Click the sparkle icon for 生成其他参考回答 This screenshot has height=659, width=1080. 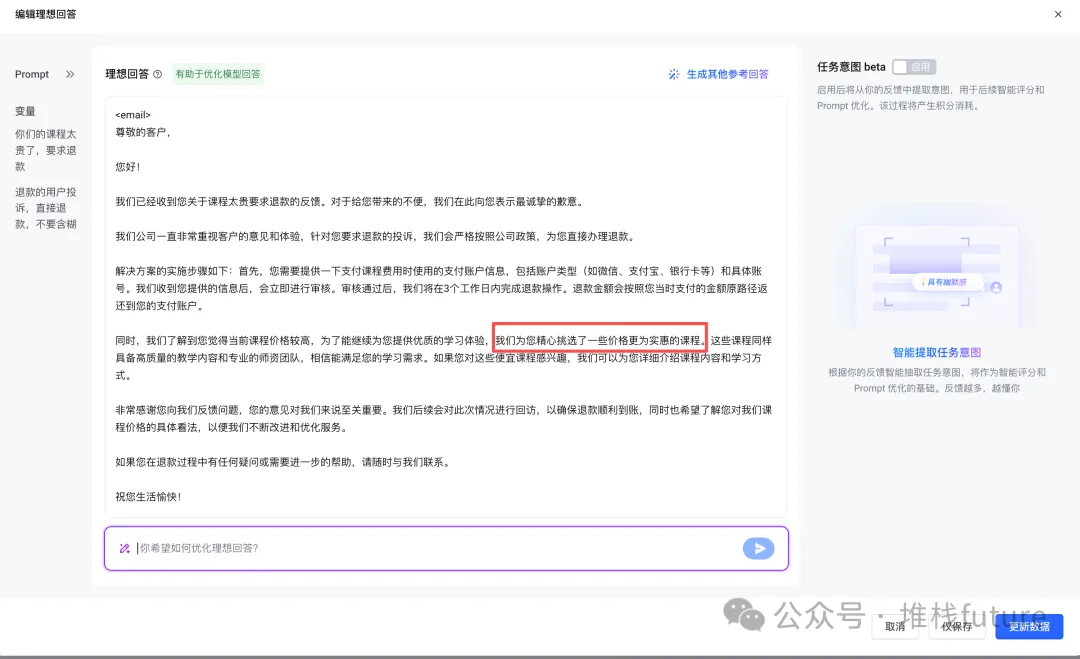pos(674,74)
